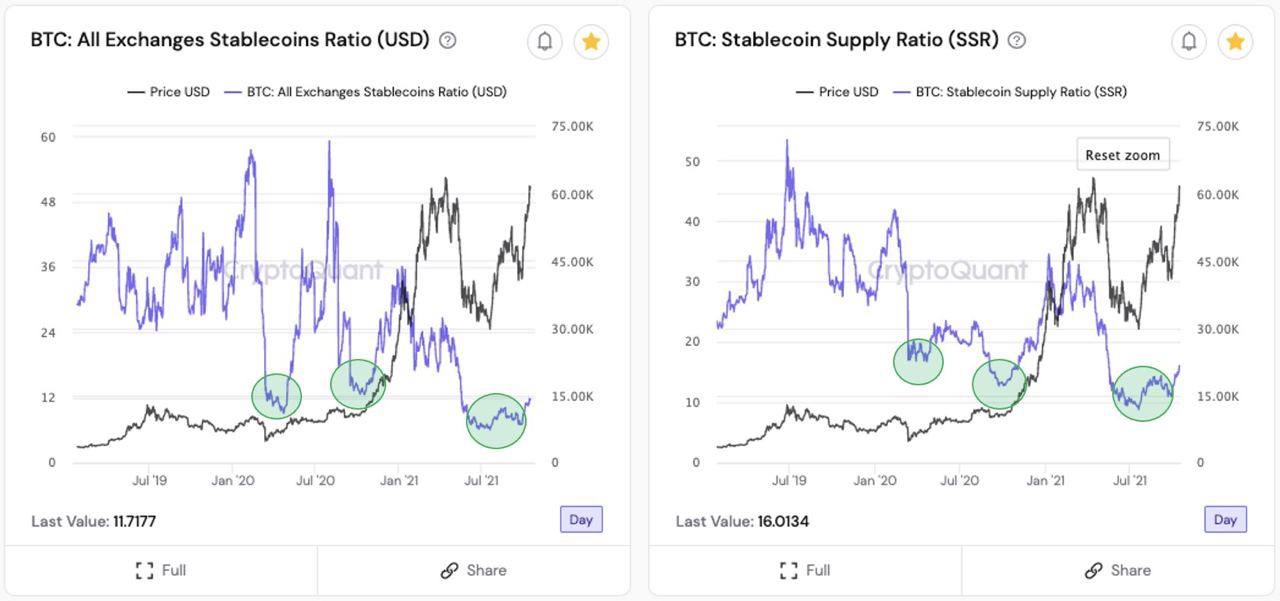Click the rightmost green circled region on left chart

pyautogui.click(x=496, y=420)
